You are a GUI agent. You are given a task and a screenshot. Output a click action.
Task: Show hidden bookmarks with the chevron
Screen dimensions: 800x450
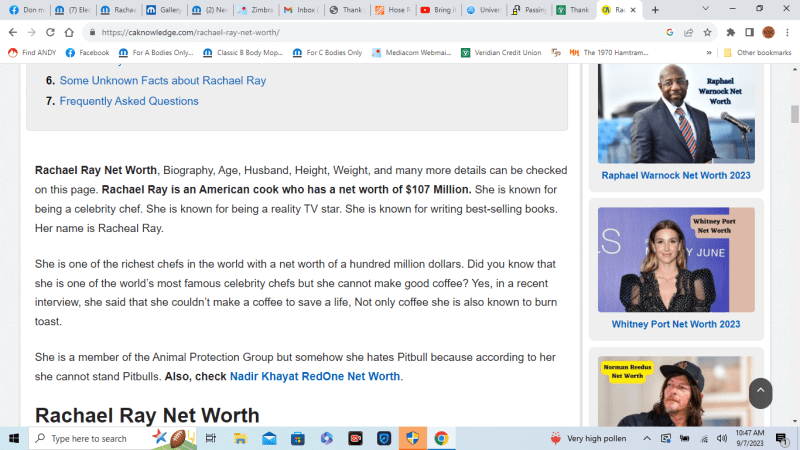(x=709, y=53)
